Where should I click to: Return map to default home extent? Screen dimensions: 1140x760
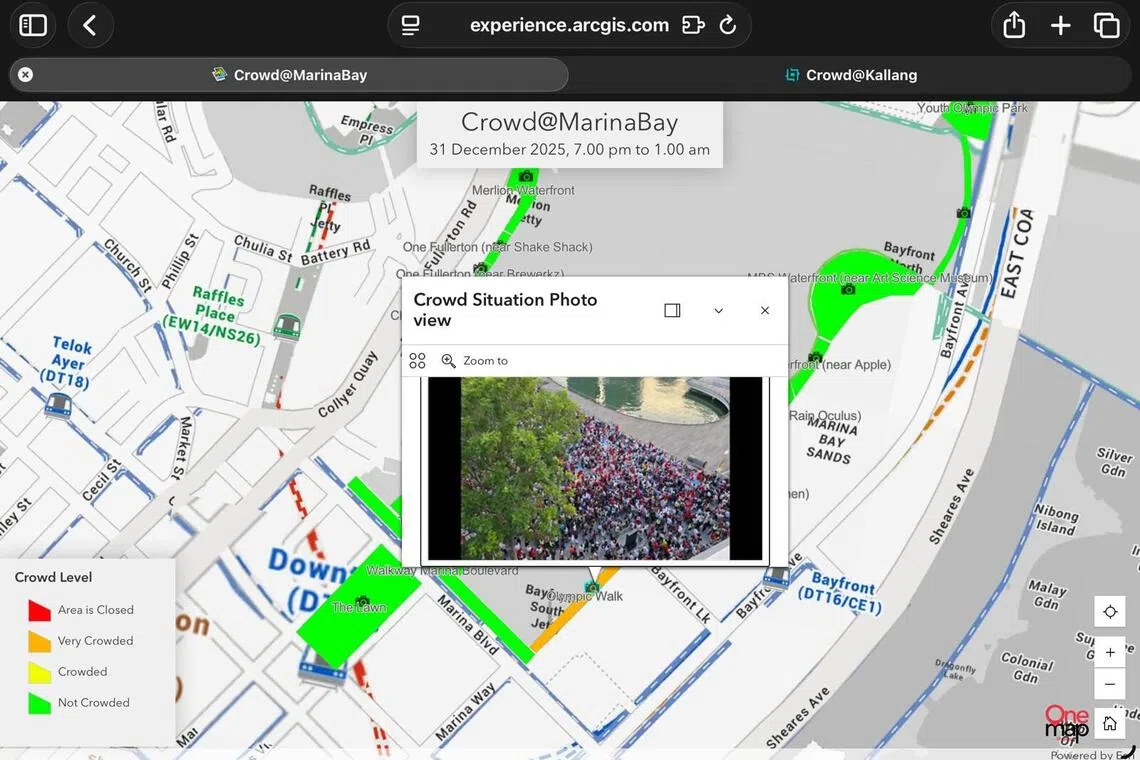(1110, 723)
